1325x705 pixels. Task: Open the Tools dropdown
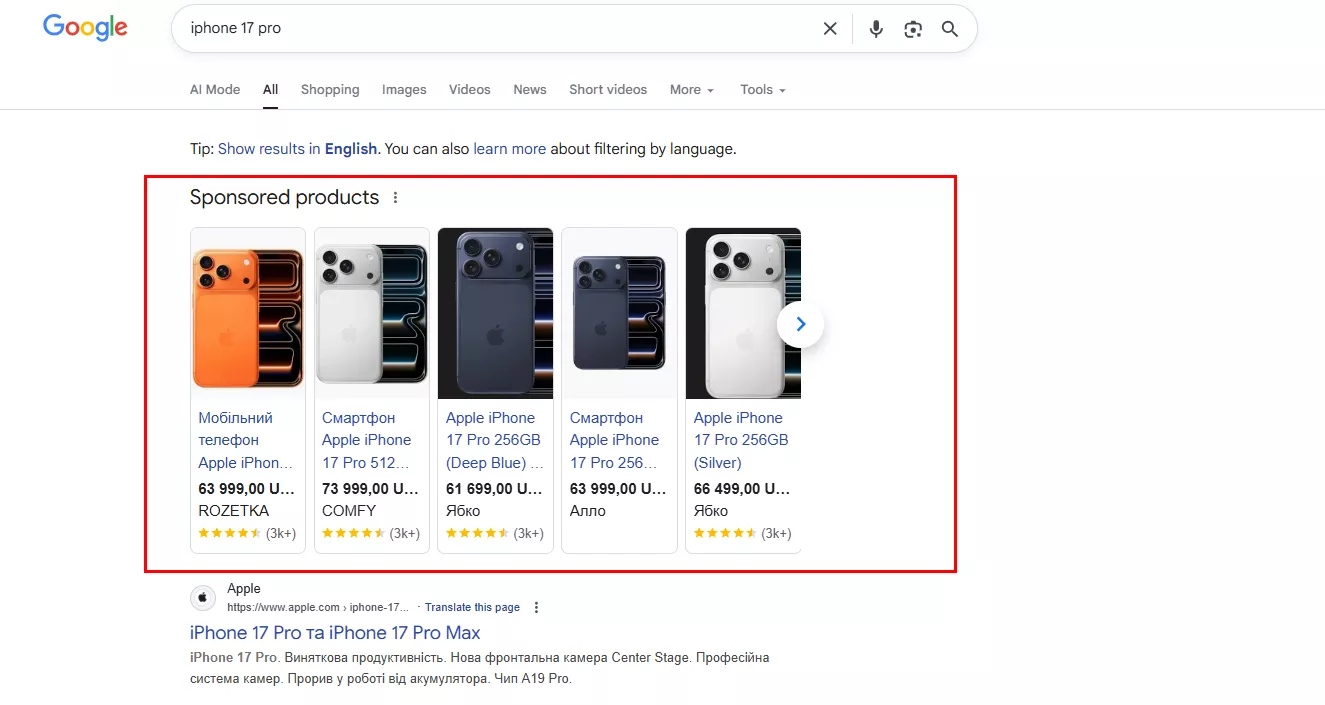point(762,89)
